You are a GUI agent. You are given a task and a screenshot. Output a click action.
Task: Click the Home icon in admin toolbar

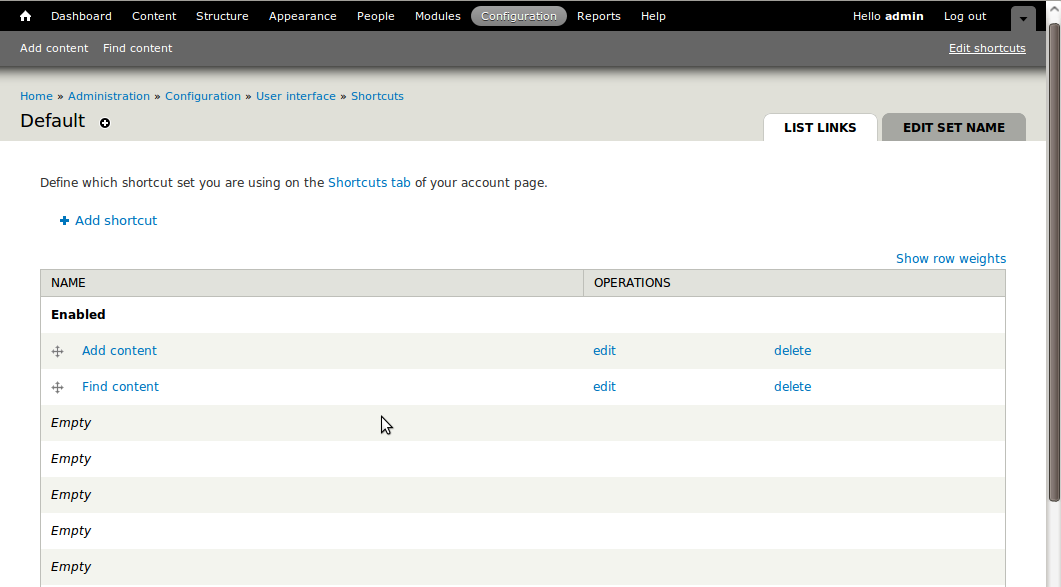25,16
